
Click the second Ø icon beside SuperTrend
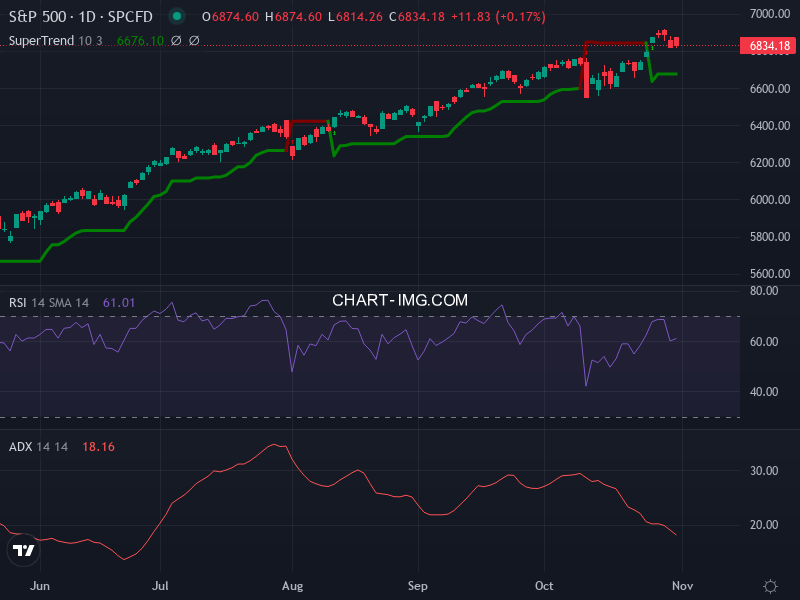194,40
